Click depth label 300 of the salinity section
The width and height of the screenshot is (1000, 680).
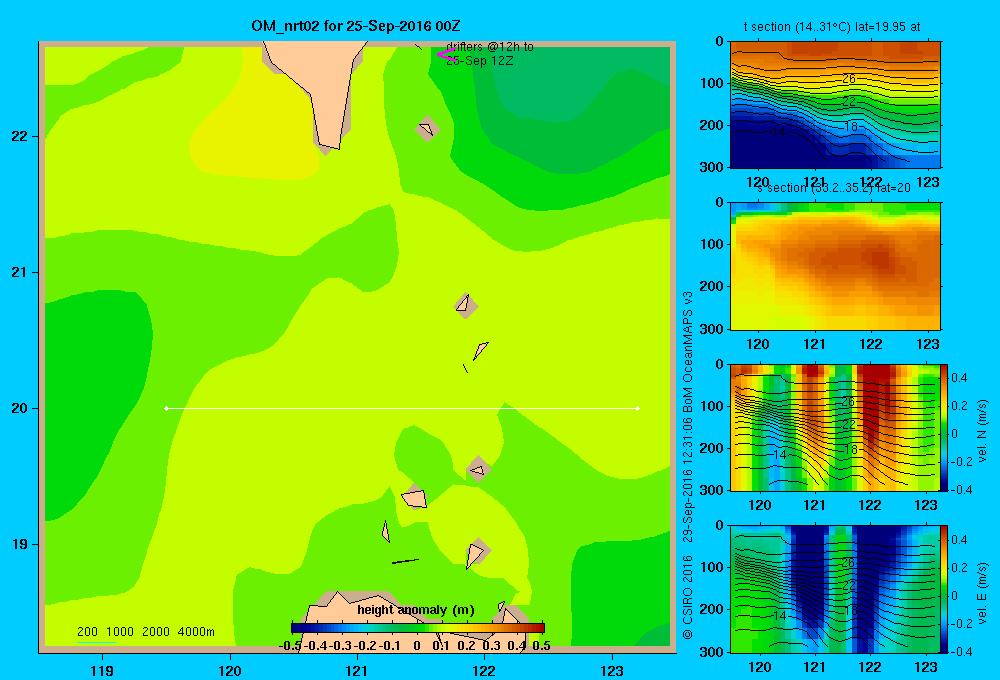(713, 329)
